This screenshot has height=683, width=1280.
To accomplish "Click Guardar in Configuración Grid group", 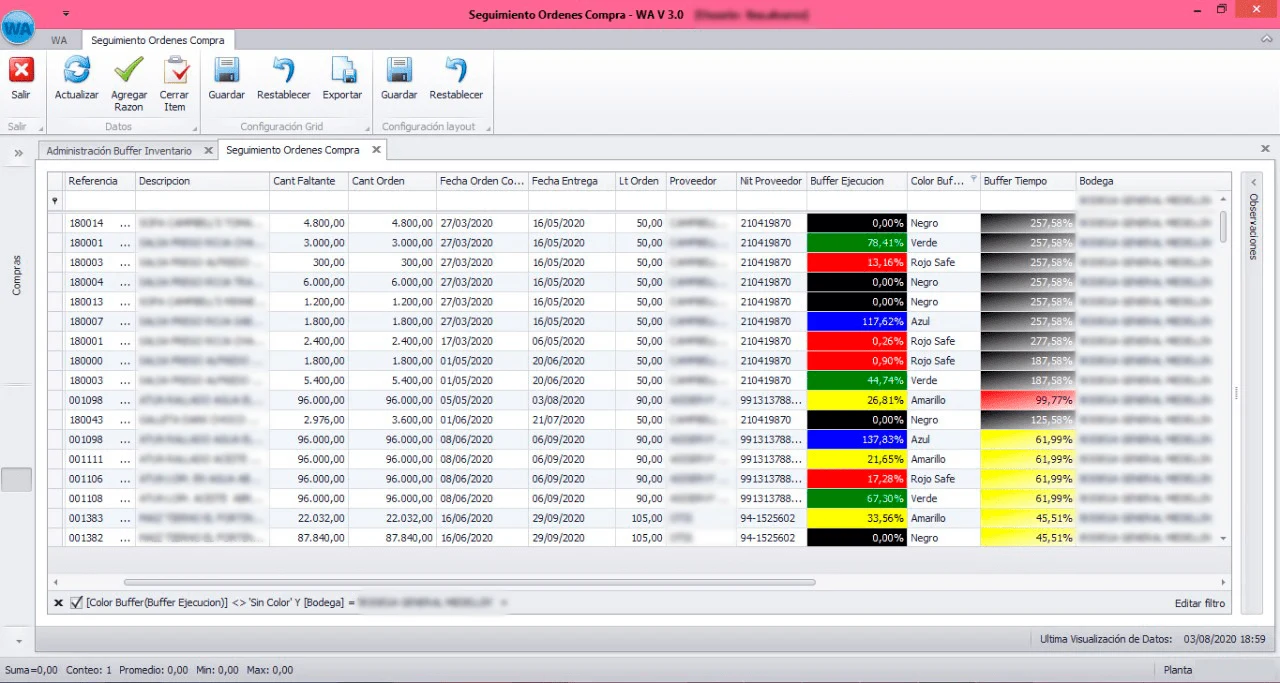I will click(227, 71).
